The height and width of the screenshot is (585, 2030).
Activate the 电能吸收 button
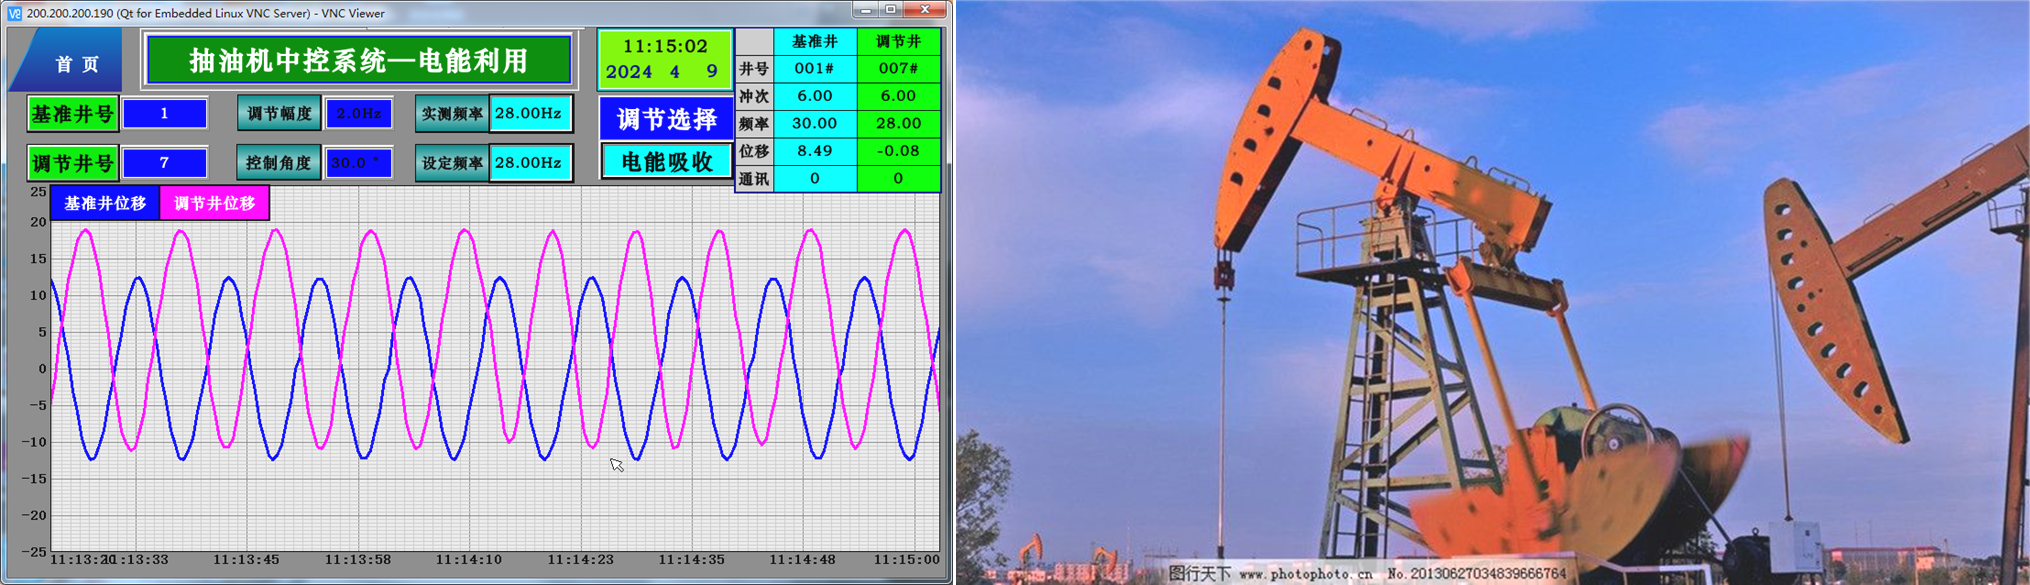666,162
